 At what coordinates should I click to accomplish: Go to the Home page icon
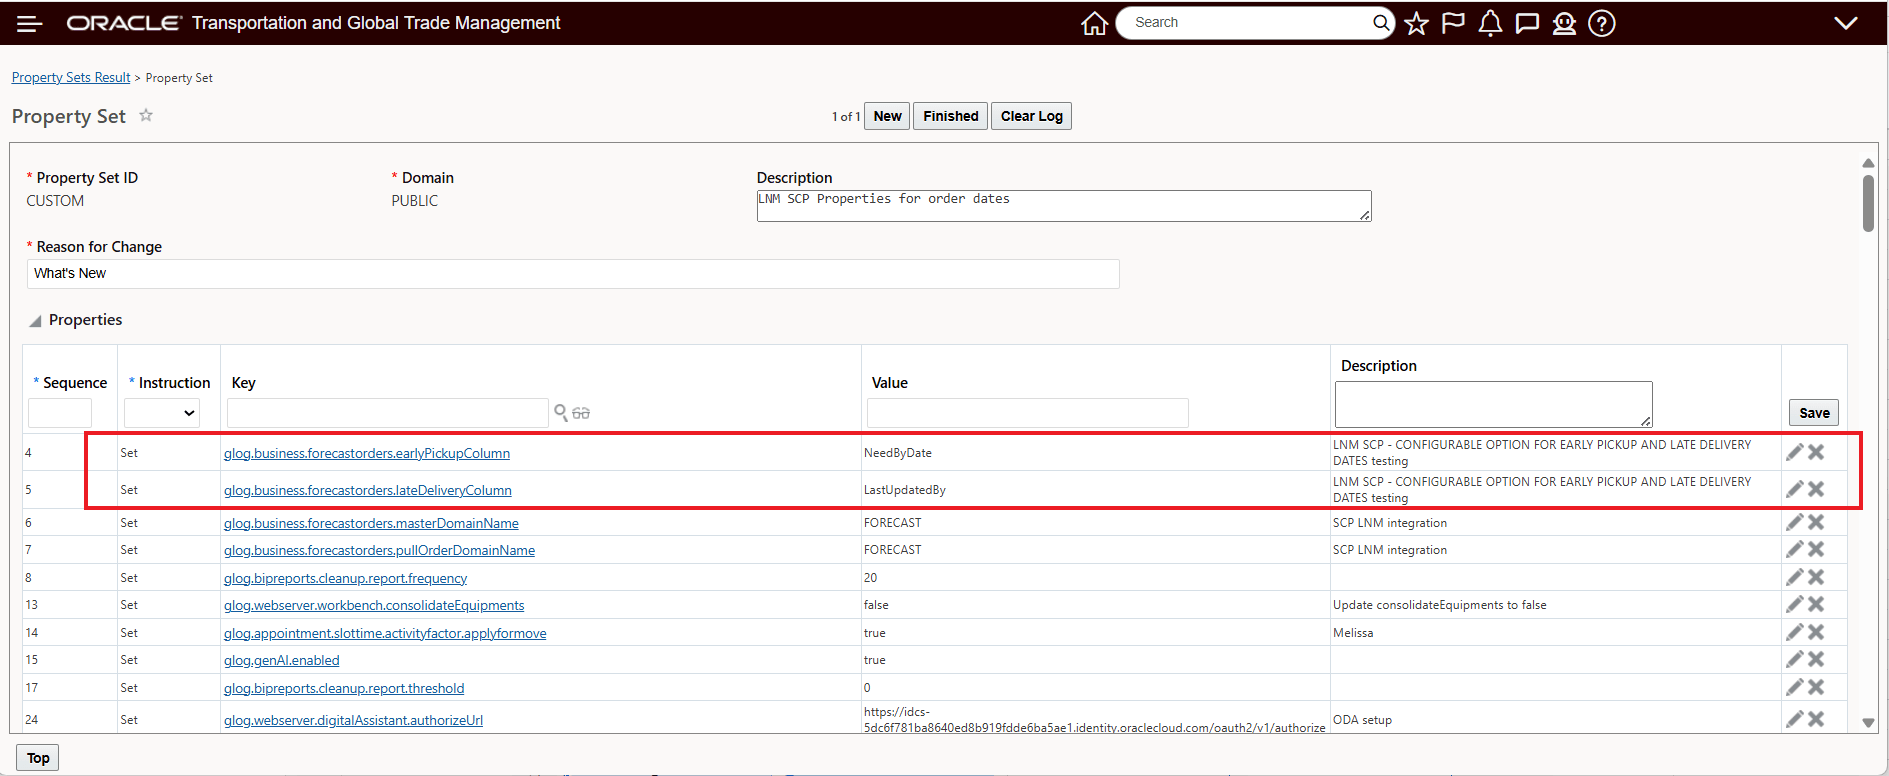pyautogui.click(x=1094, y=23)
